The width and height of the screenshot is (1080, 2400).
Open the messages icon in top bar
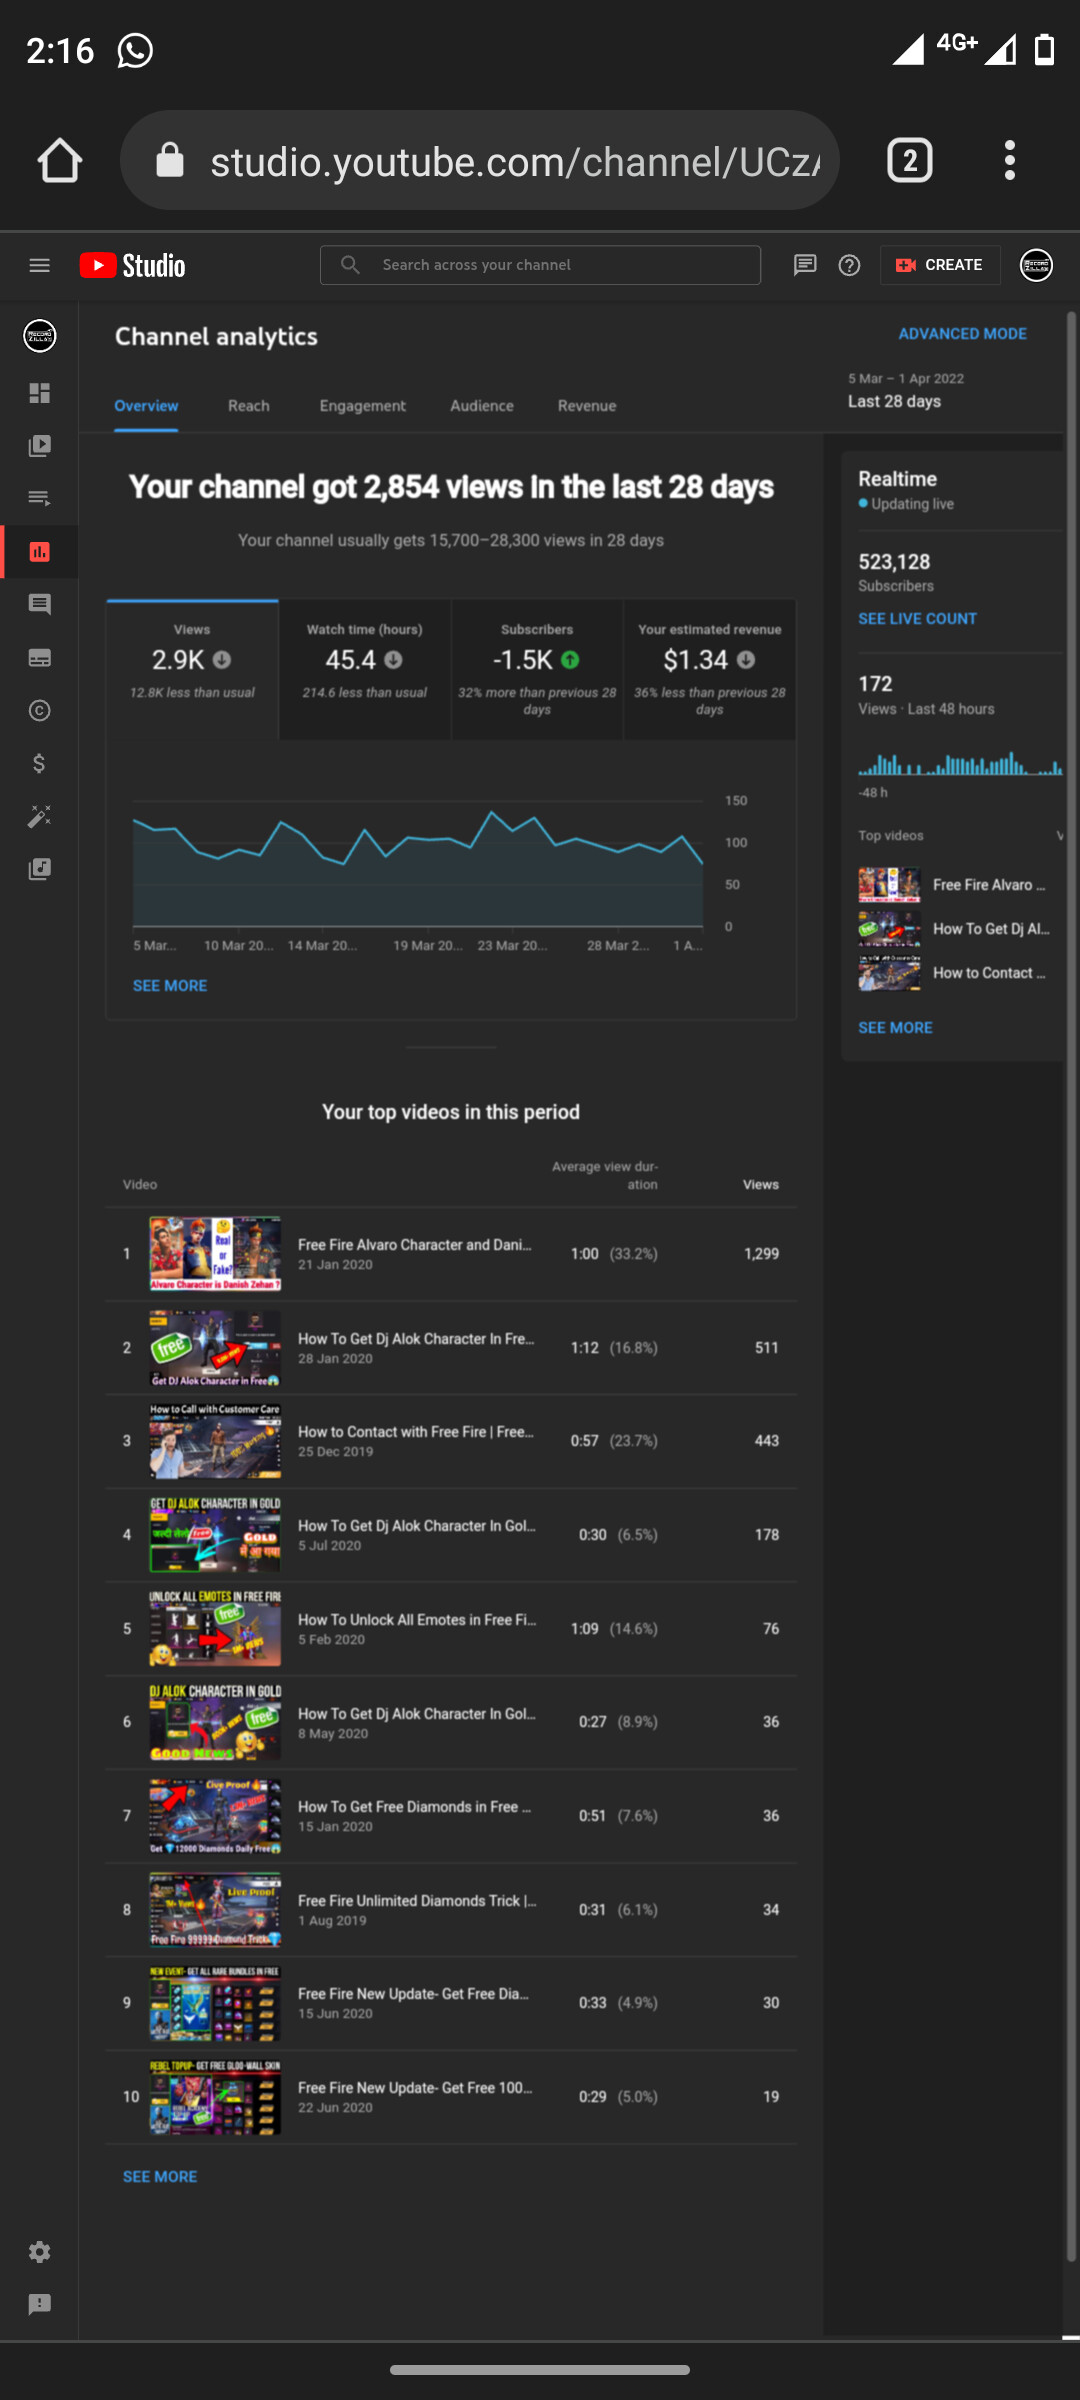(805, 265)
